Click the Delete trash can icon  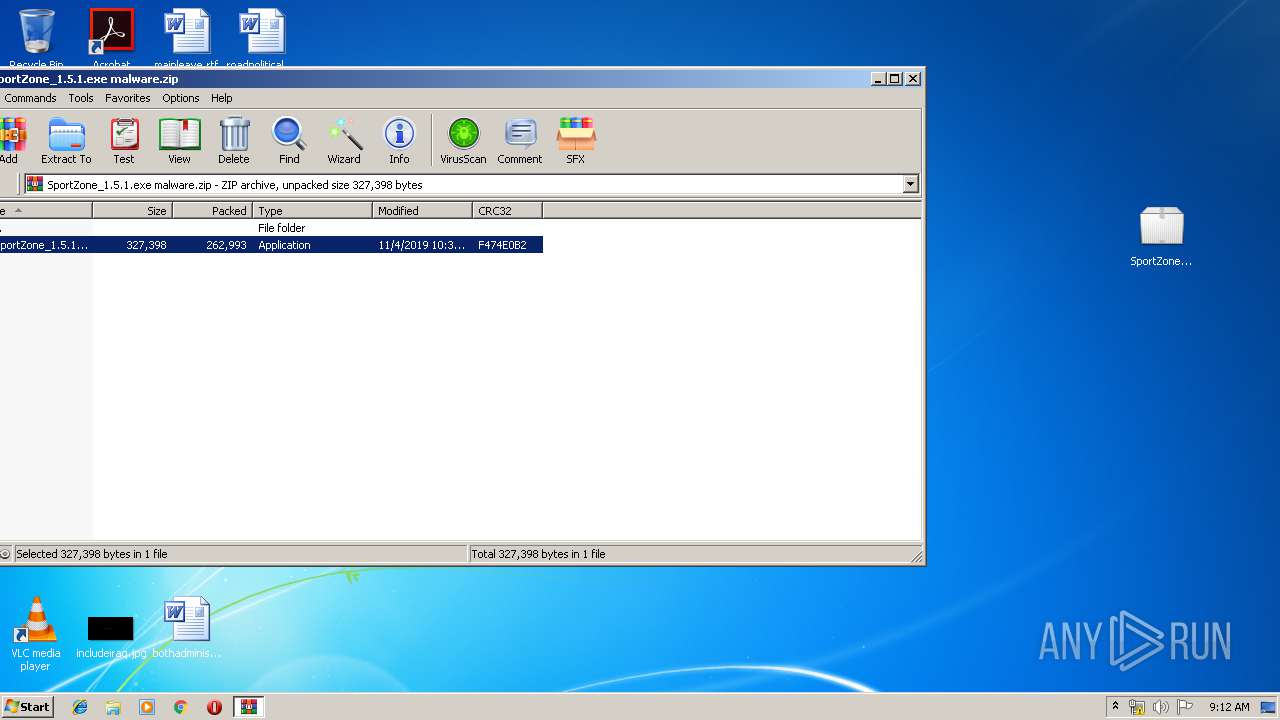tap(234, 141)
